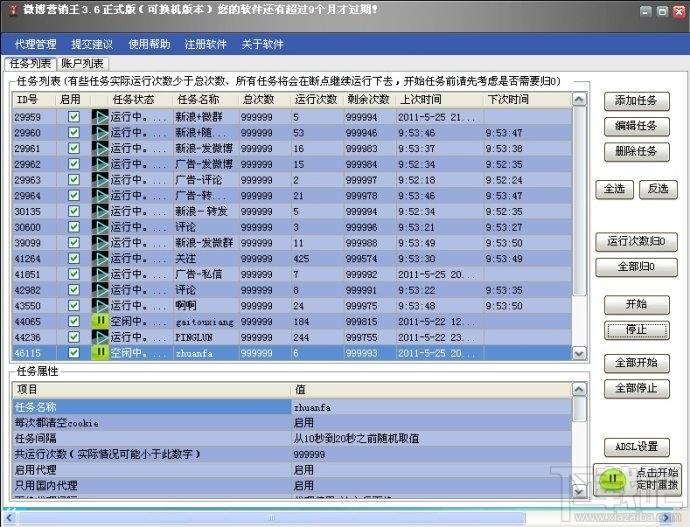The width and height of the screenshot is (690, 527).
Task: Click running status icon for task 30600
Action: point(100,227)
